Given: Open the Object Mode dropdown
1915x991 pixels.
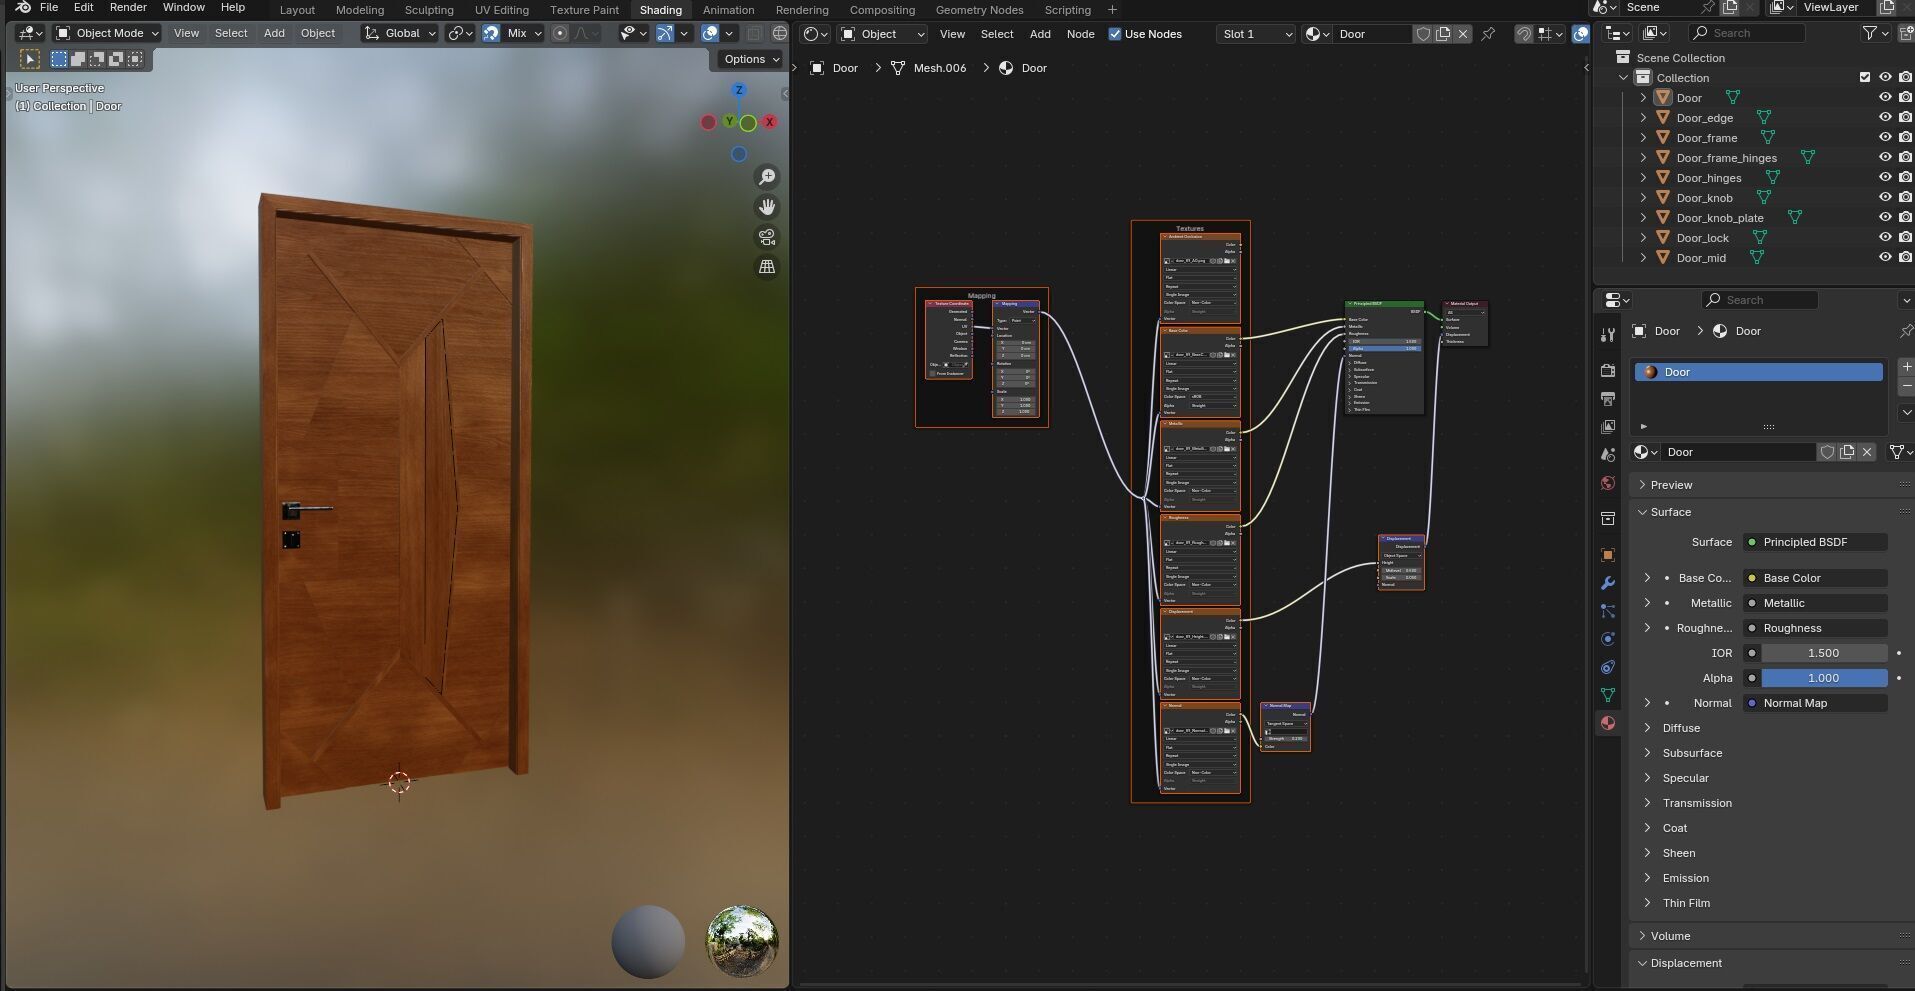Looking at the screenshot, I should [x=107, y=33].
